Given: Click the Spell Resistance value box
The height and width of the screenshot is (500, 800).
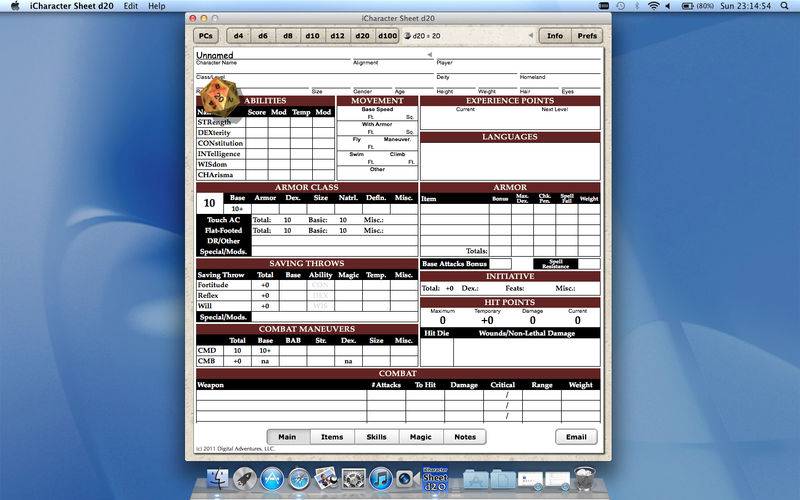Looking at the screenshot, I should 589,264.
